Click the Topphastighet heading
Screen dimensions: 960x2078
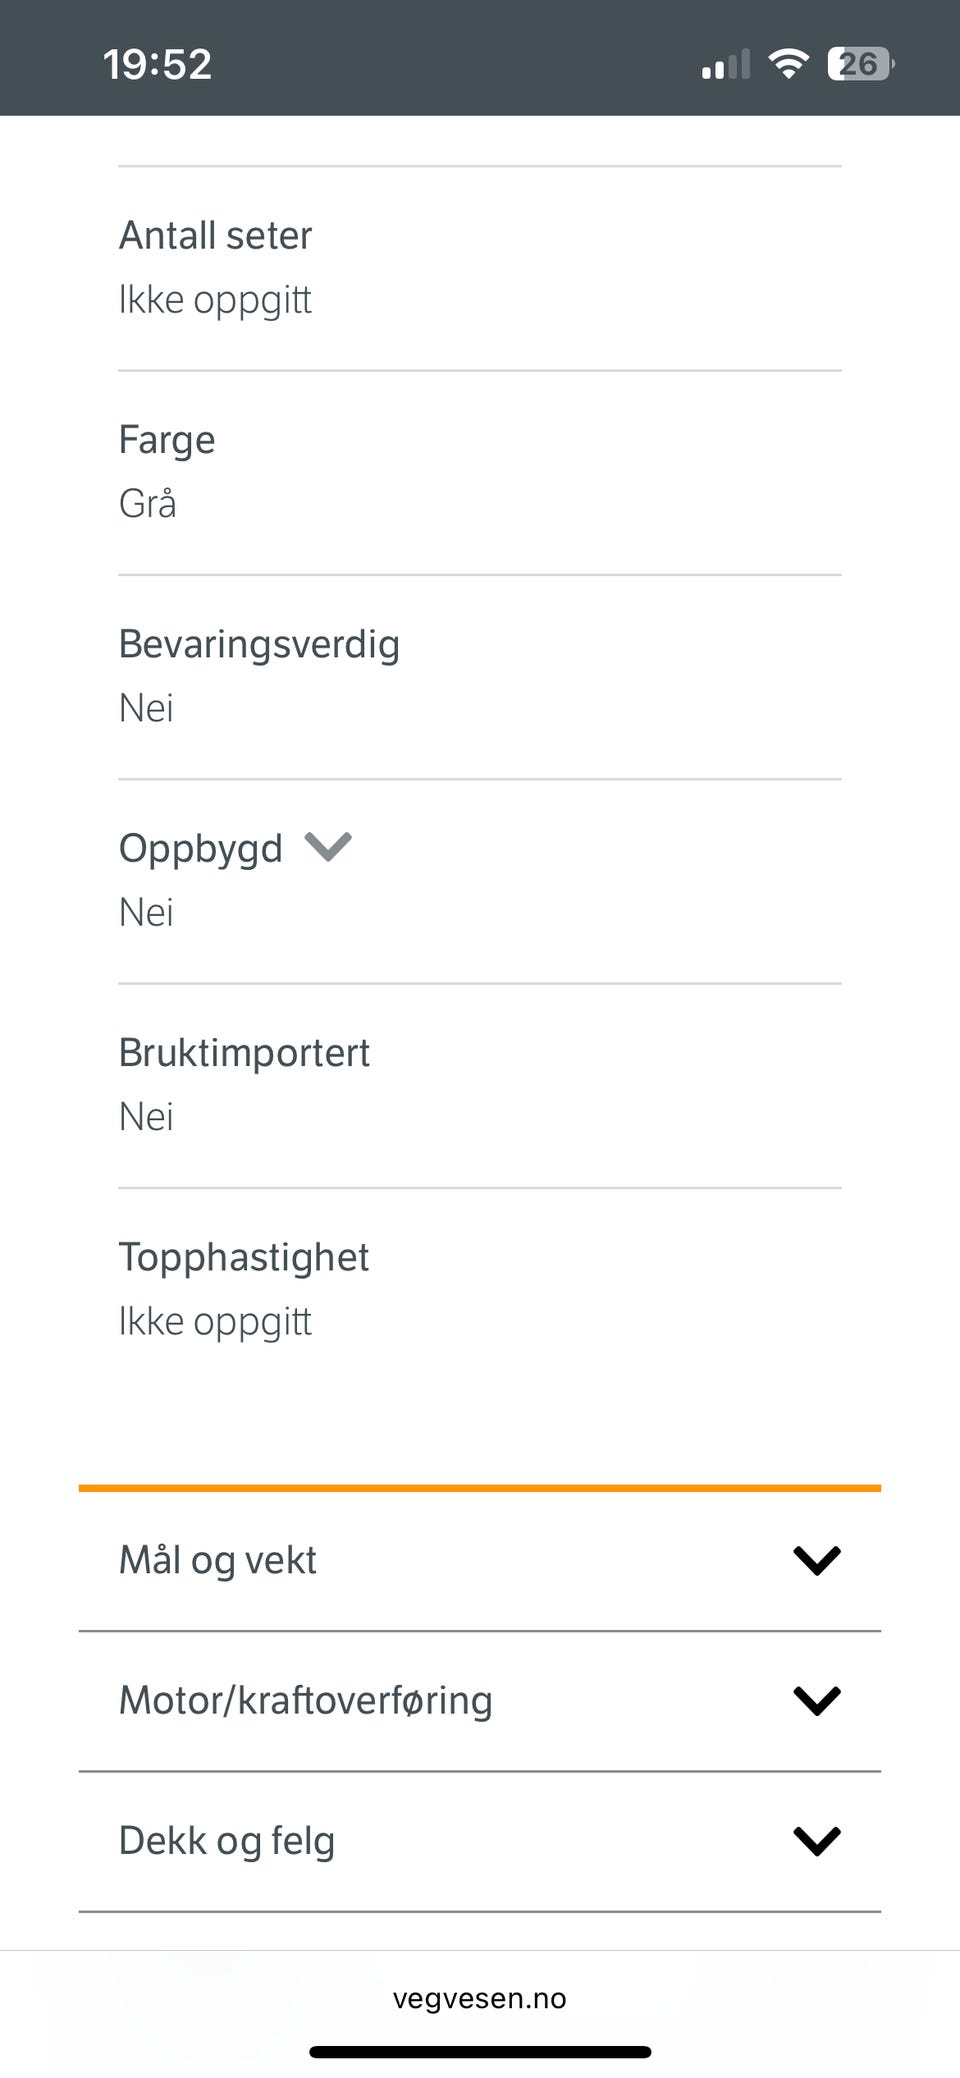point(243,1257)
